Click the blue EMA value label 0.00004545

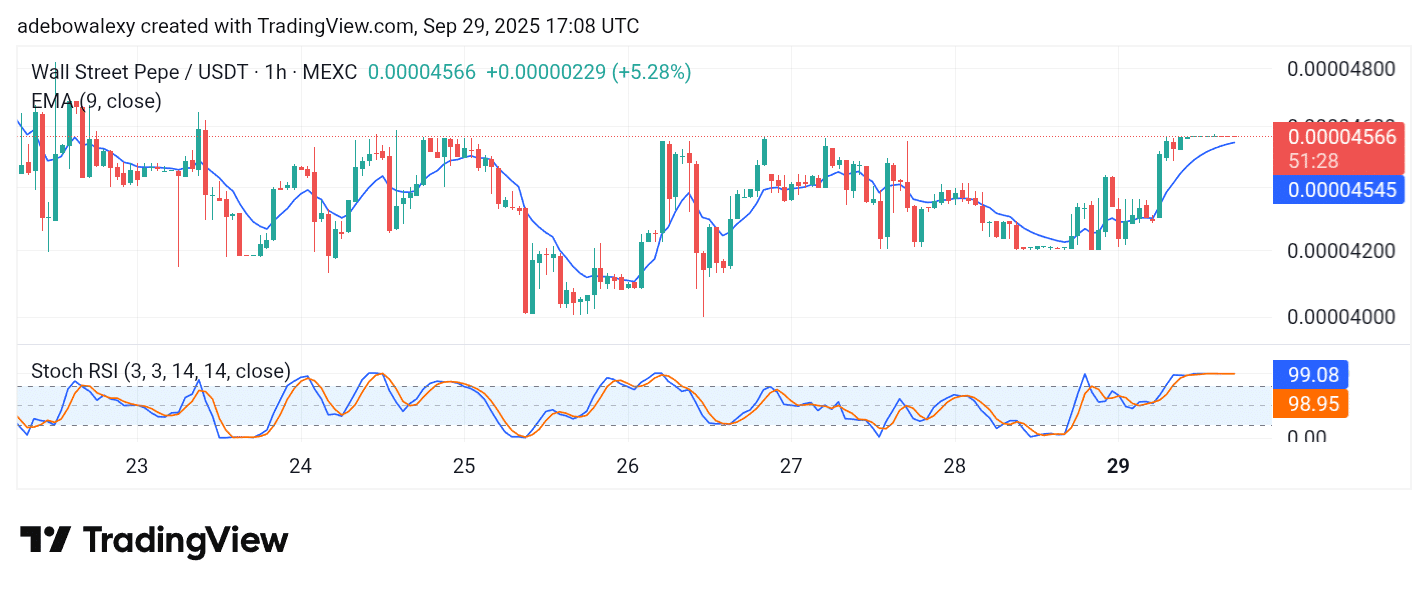(x=1341, y=189)
